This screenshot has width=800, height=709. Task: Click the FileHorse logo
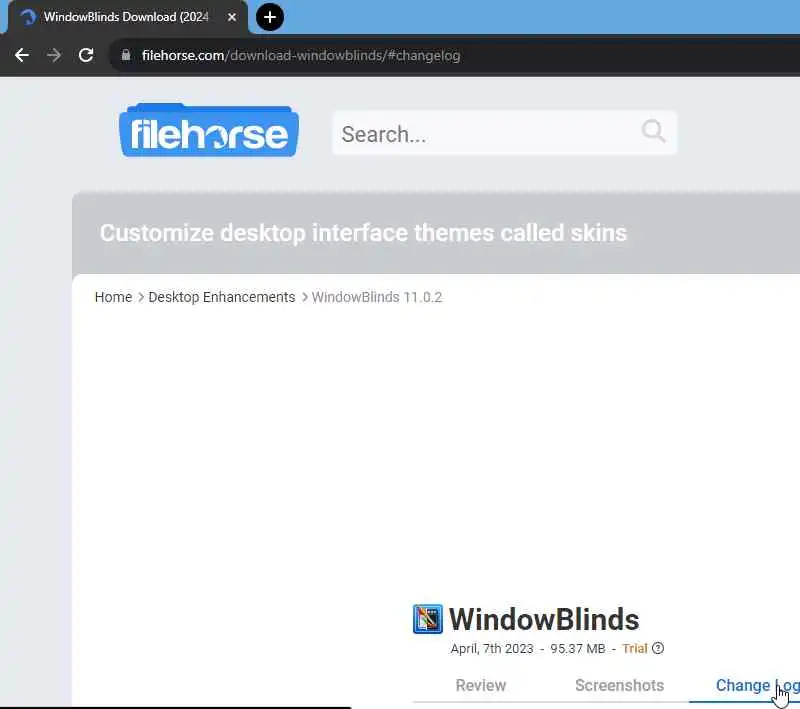tap(209, 130)
